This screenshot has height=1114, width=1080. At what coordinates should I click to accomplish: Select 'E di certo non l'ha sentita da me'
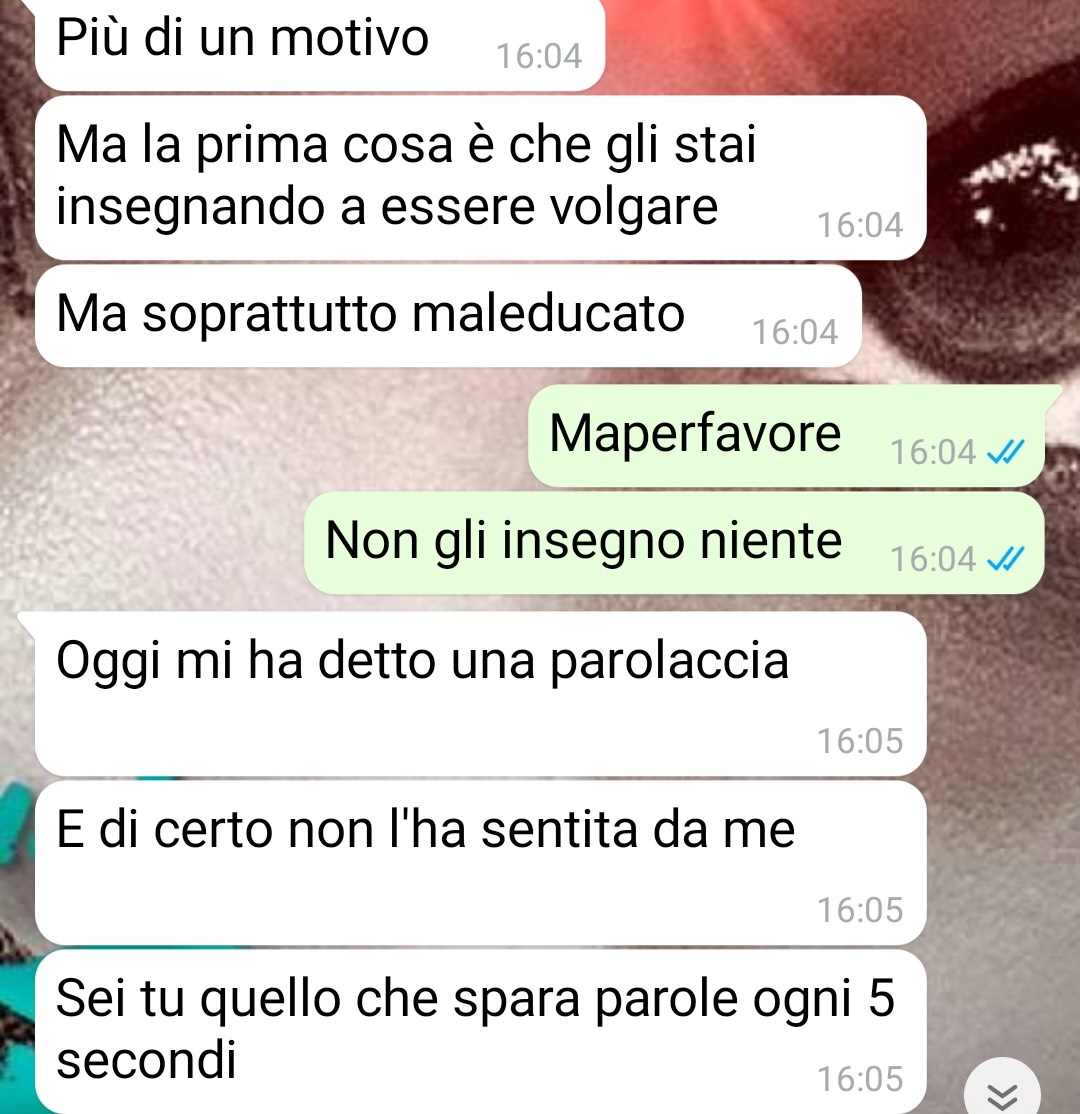pos(480,862)
